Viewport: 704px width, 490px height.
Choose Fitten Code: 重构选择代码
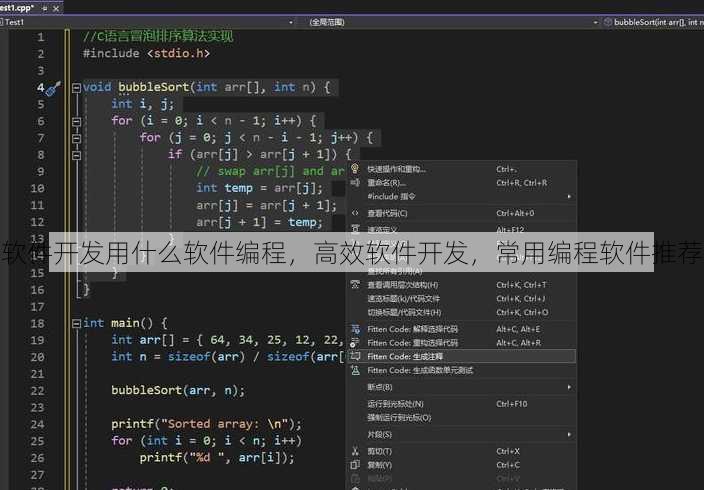tap(462, 343)
